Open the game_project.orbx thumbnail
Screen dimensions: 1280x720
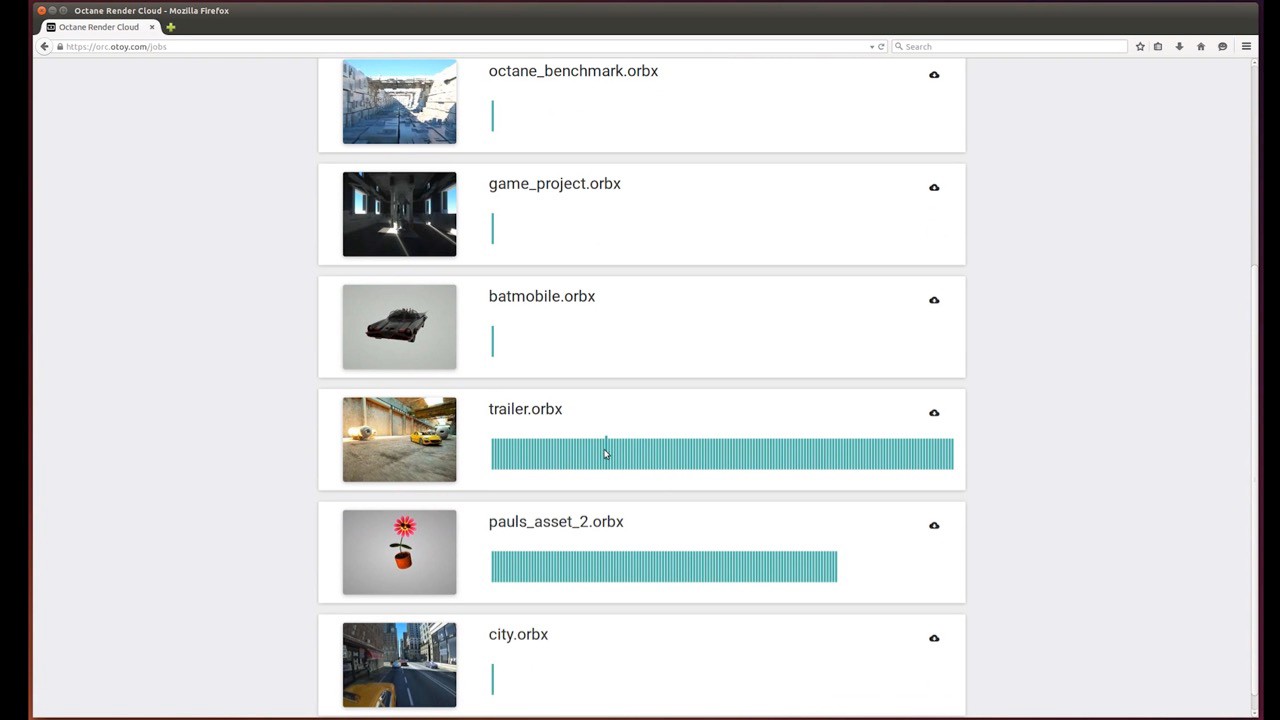(399, 214)
